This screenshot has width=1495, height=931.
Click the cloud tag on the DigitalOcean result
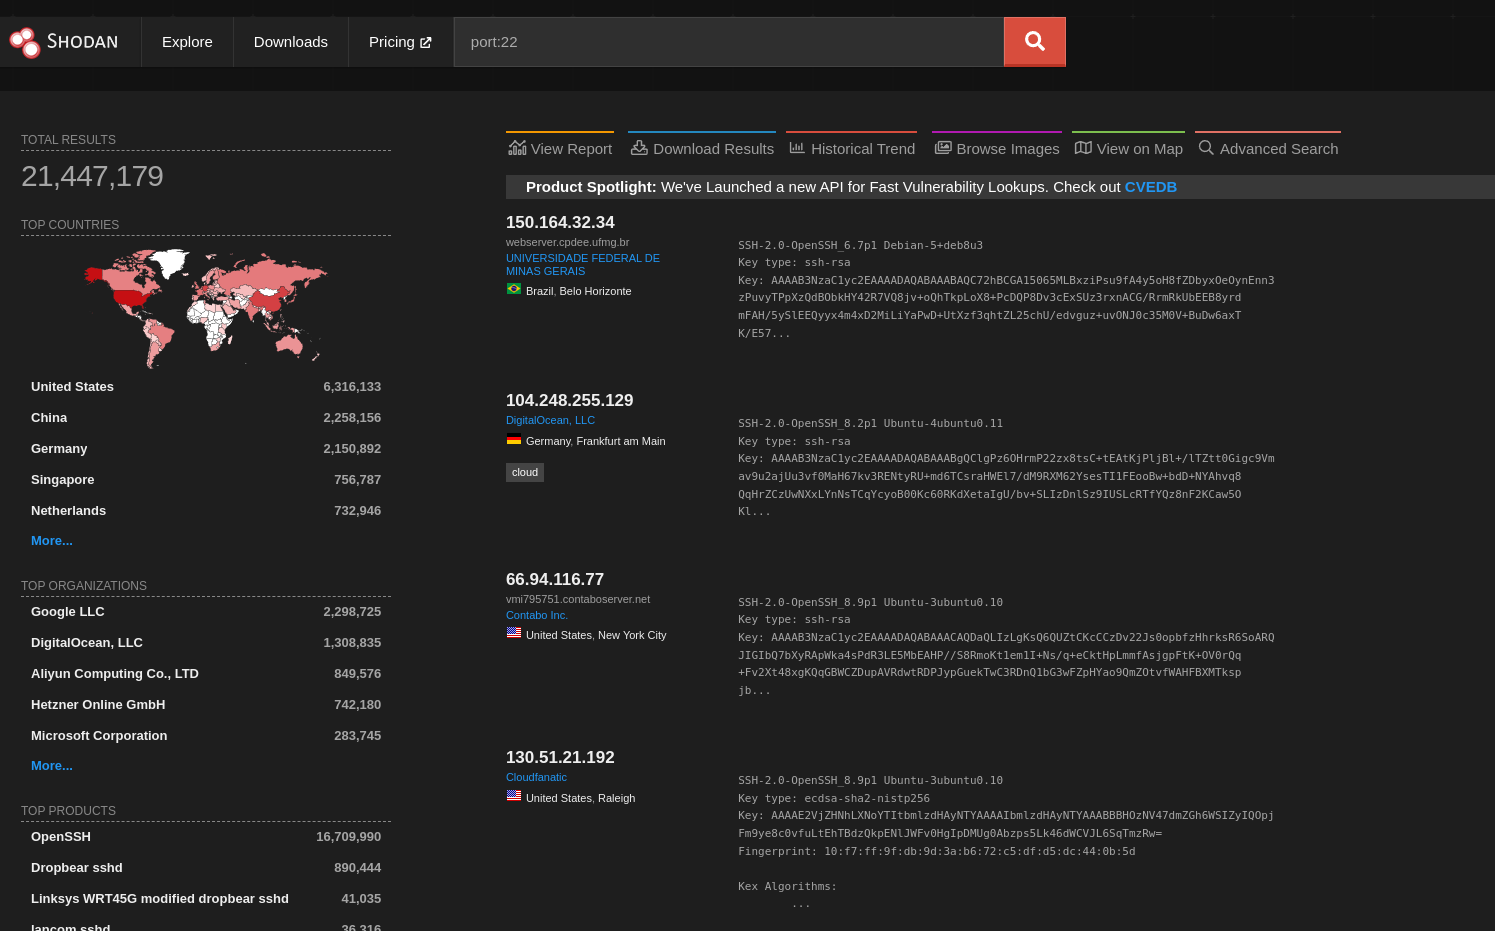524,471
